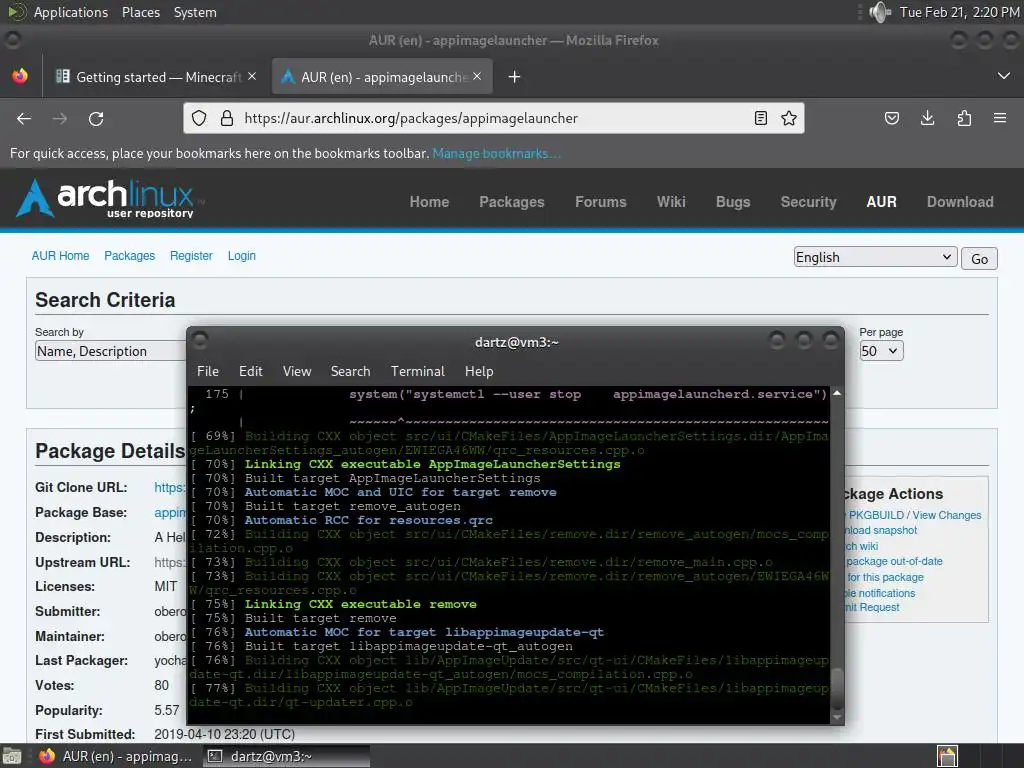Open the terminal Search menu
1024x768 pixels.
pyautogui.click(x=350, y=371)
